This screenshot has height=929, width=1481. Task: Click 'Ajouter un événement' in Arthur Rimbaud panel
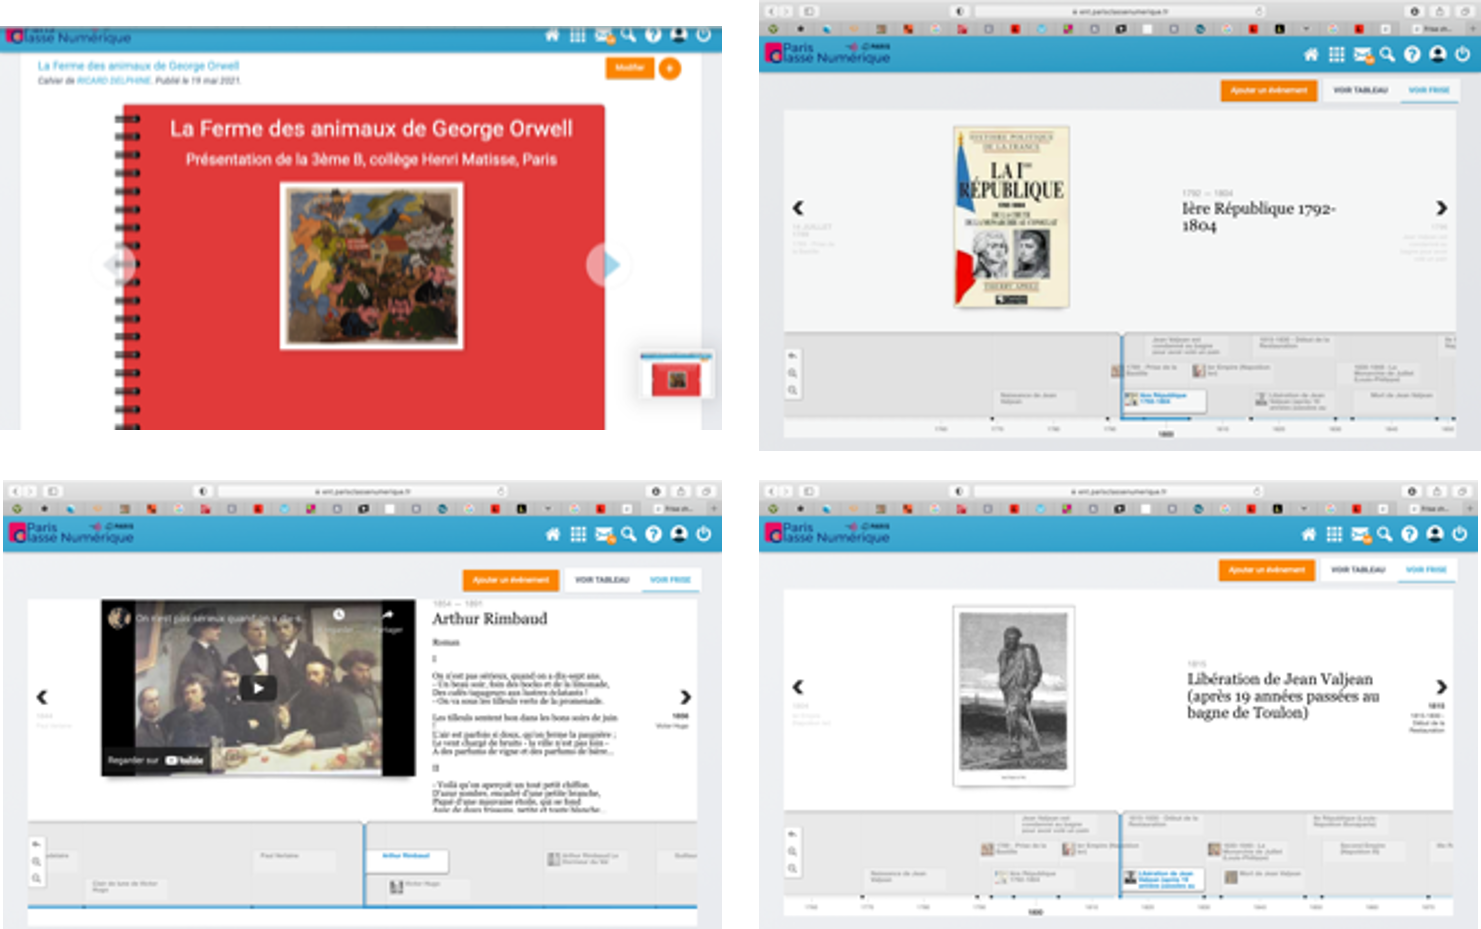(x=510, y=580)
